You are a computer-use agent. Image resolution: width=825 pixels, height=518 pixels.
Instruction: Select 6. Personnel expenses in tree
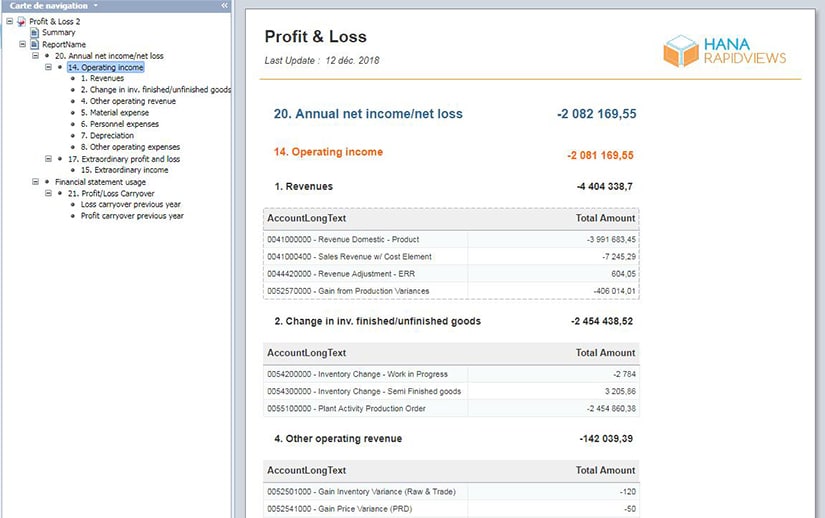tap(119, 124)
